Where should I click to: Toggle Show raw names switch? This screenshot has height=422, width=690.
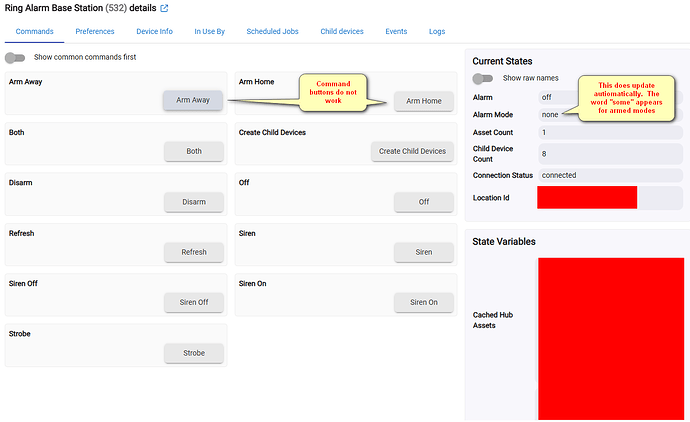click(x=482, y=78)
